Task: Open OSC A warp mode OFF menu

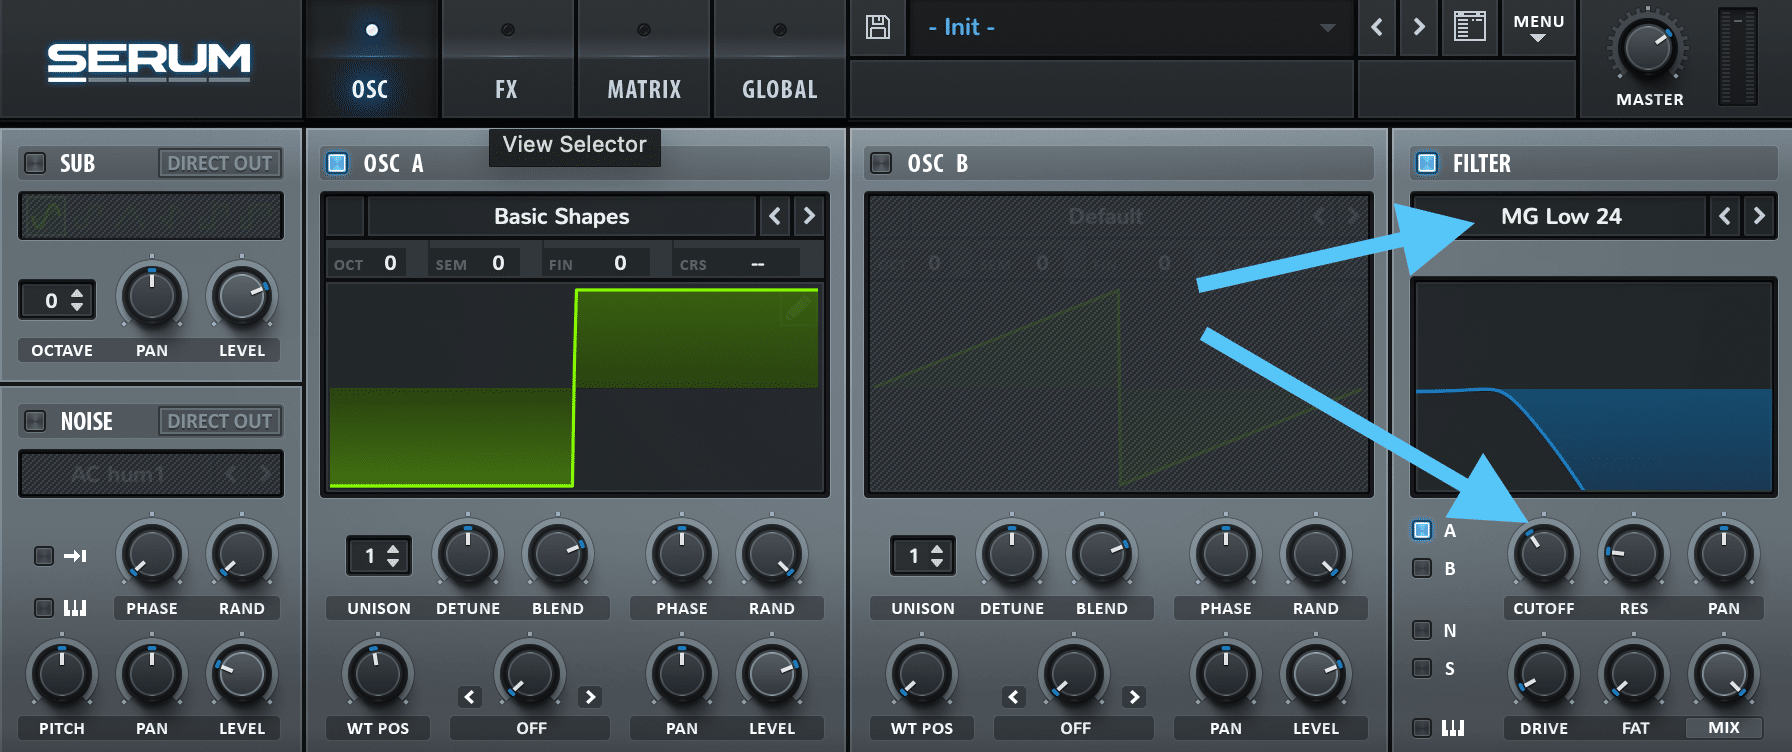Action: coord(531,728)
